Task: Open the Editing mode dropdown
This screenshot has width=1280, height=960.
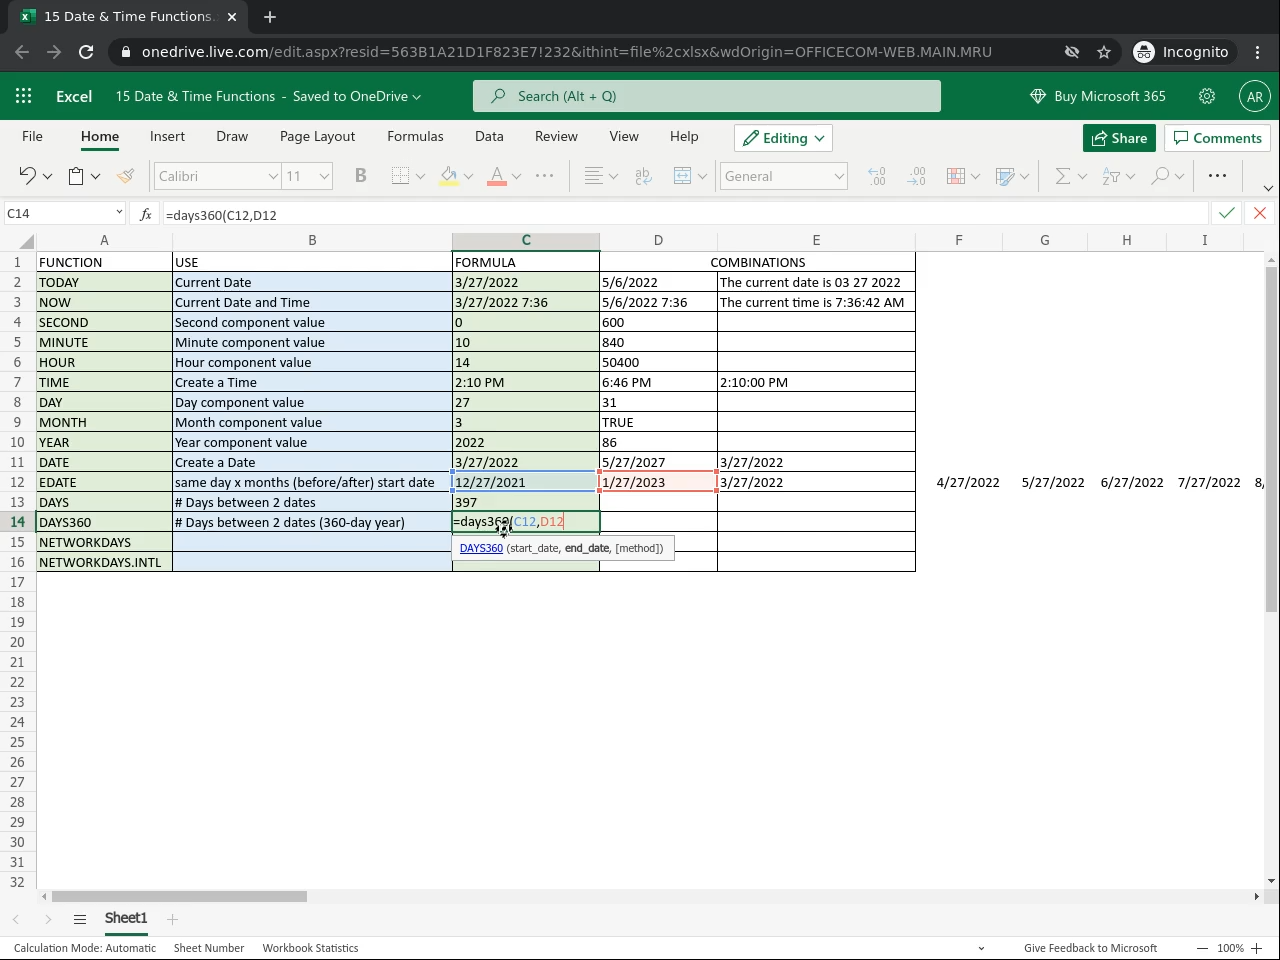Action: point(784,138)
